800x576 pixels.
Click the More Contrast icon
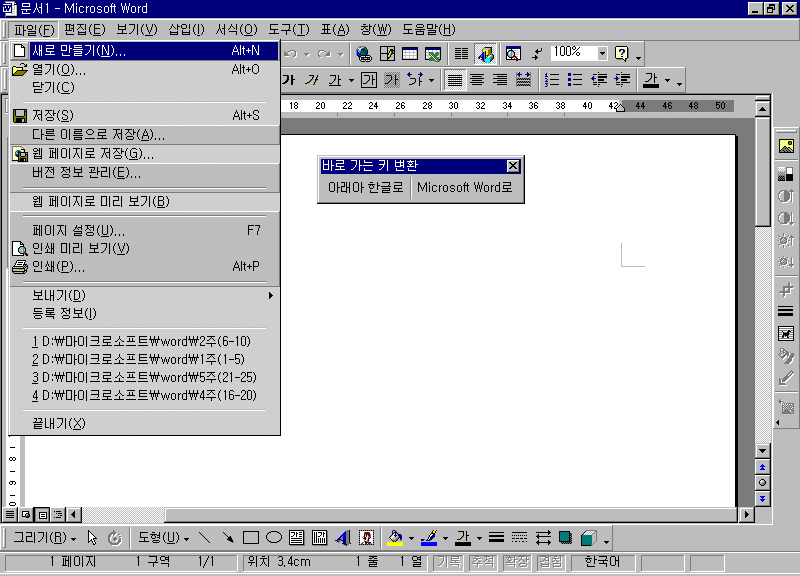point(786,196)
